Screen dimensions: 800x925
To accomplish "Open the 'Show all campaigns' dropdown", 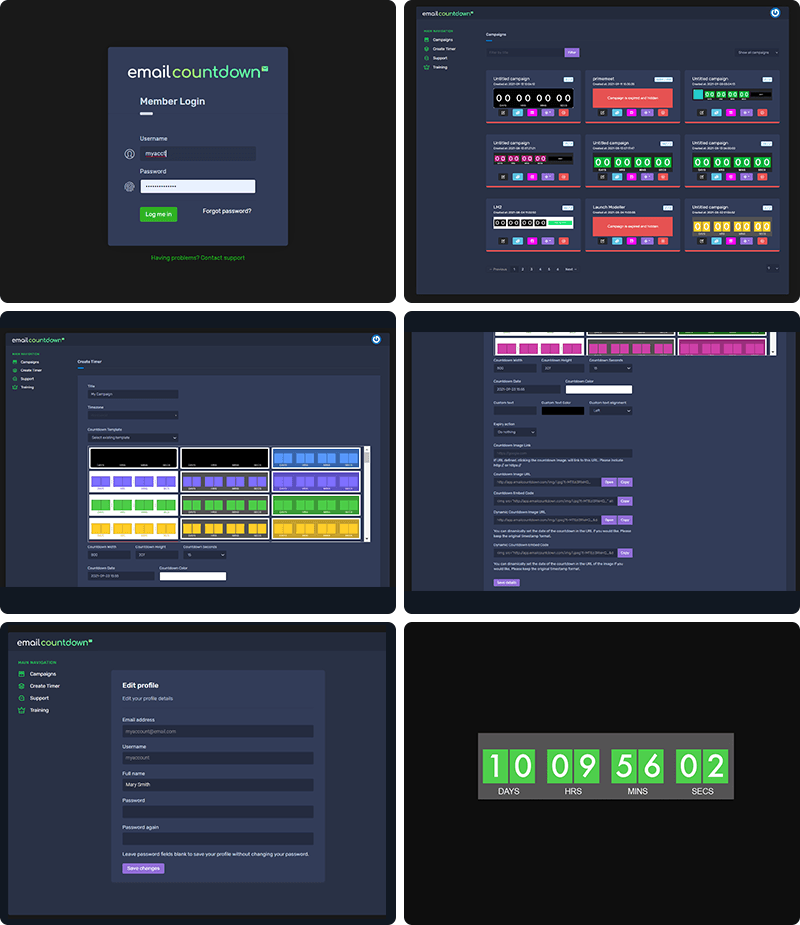I will tap(757, 52).
